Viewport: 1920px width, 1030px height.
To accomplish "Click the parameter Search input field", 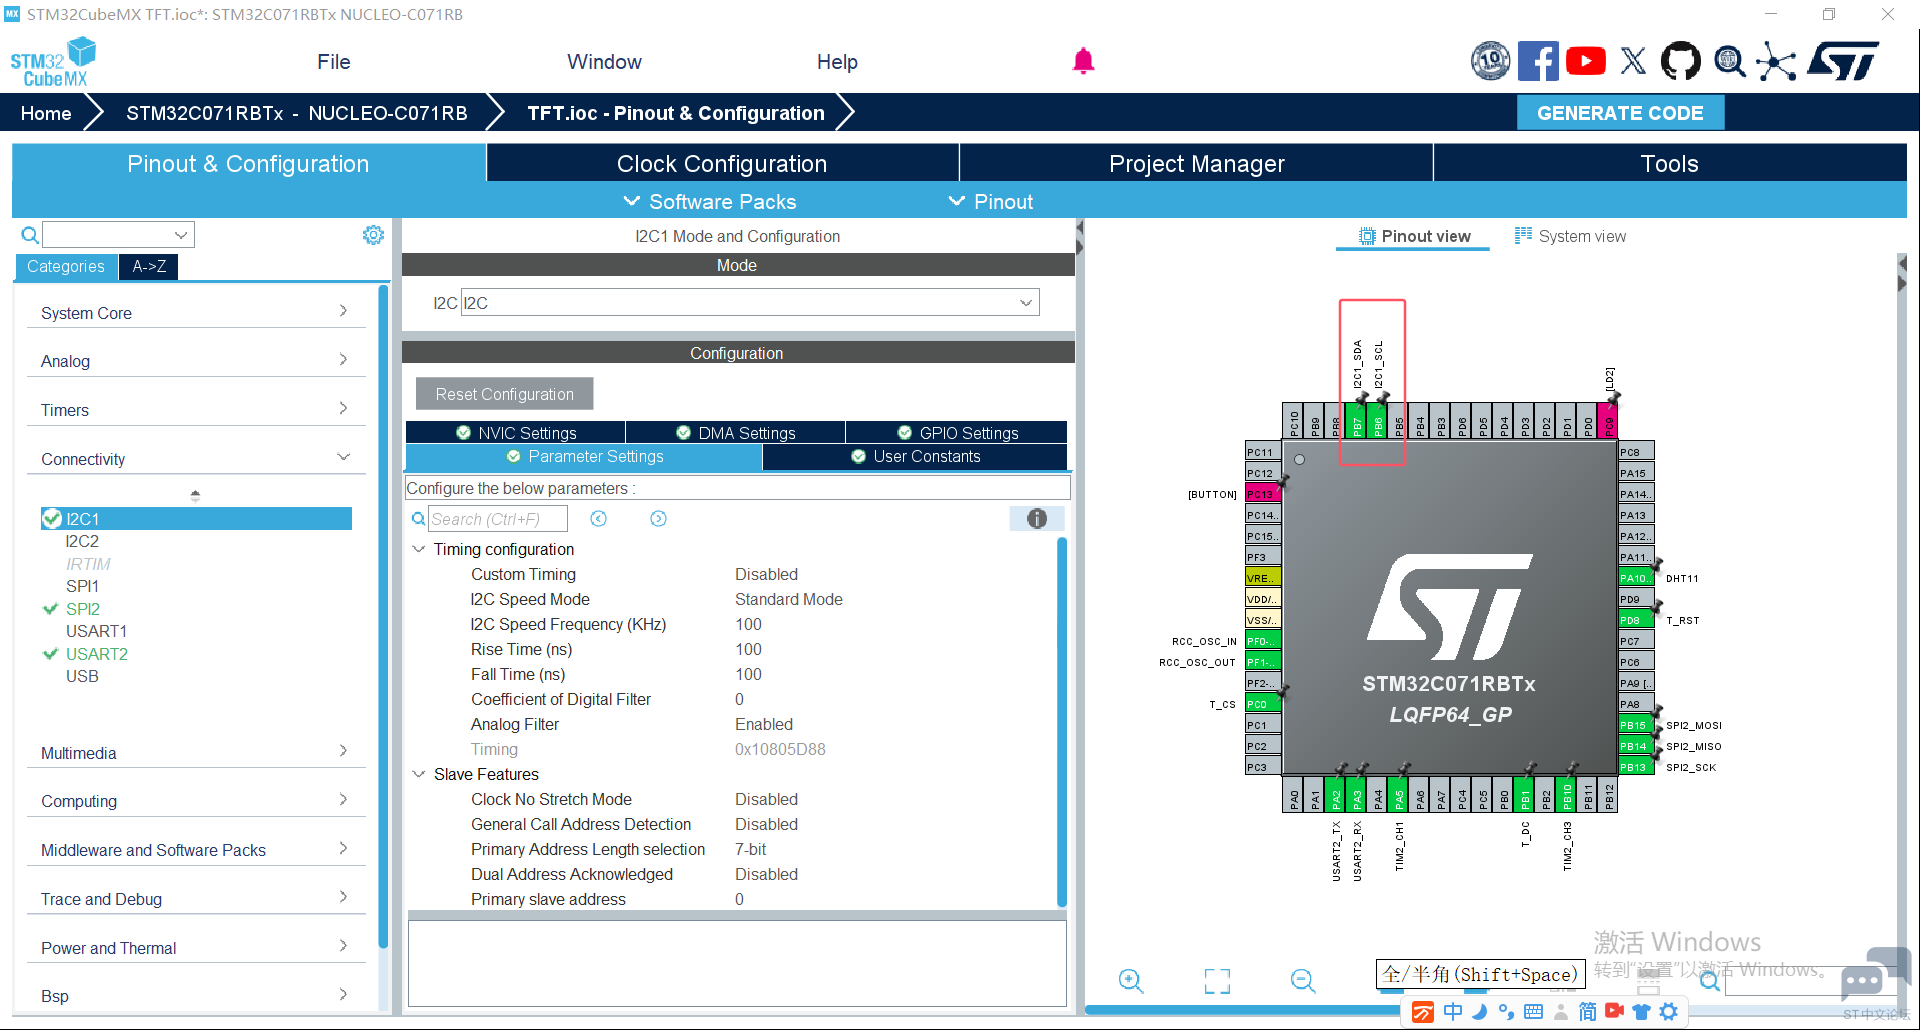I will point(497,519).
